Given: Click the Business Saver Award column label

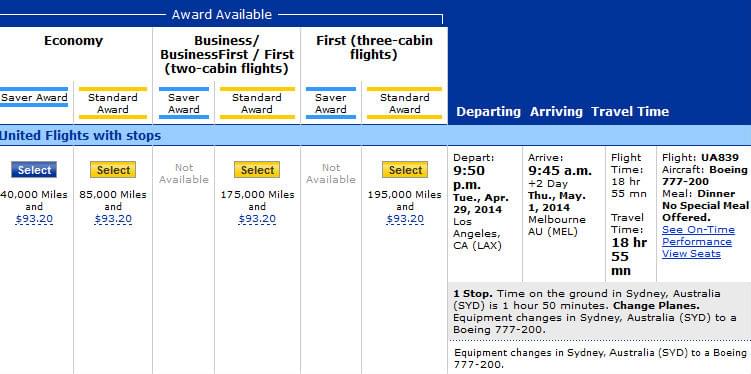Looking at the screenshot, I should 183,103.
